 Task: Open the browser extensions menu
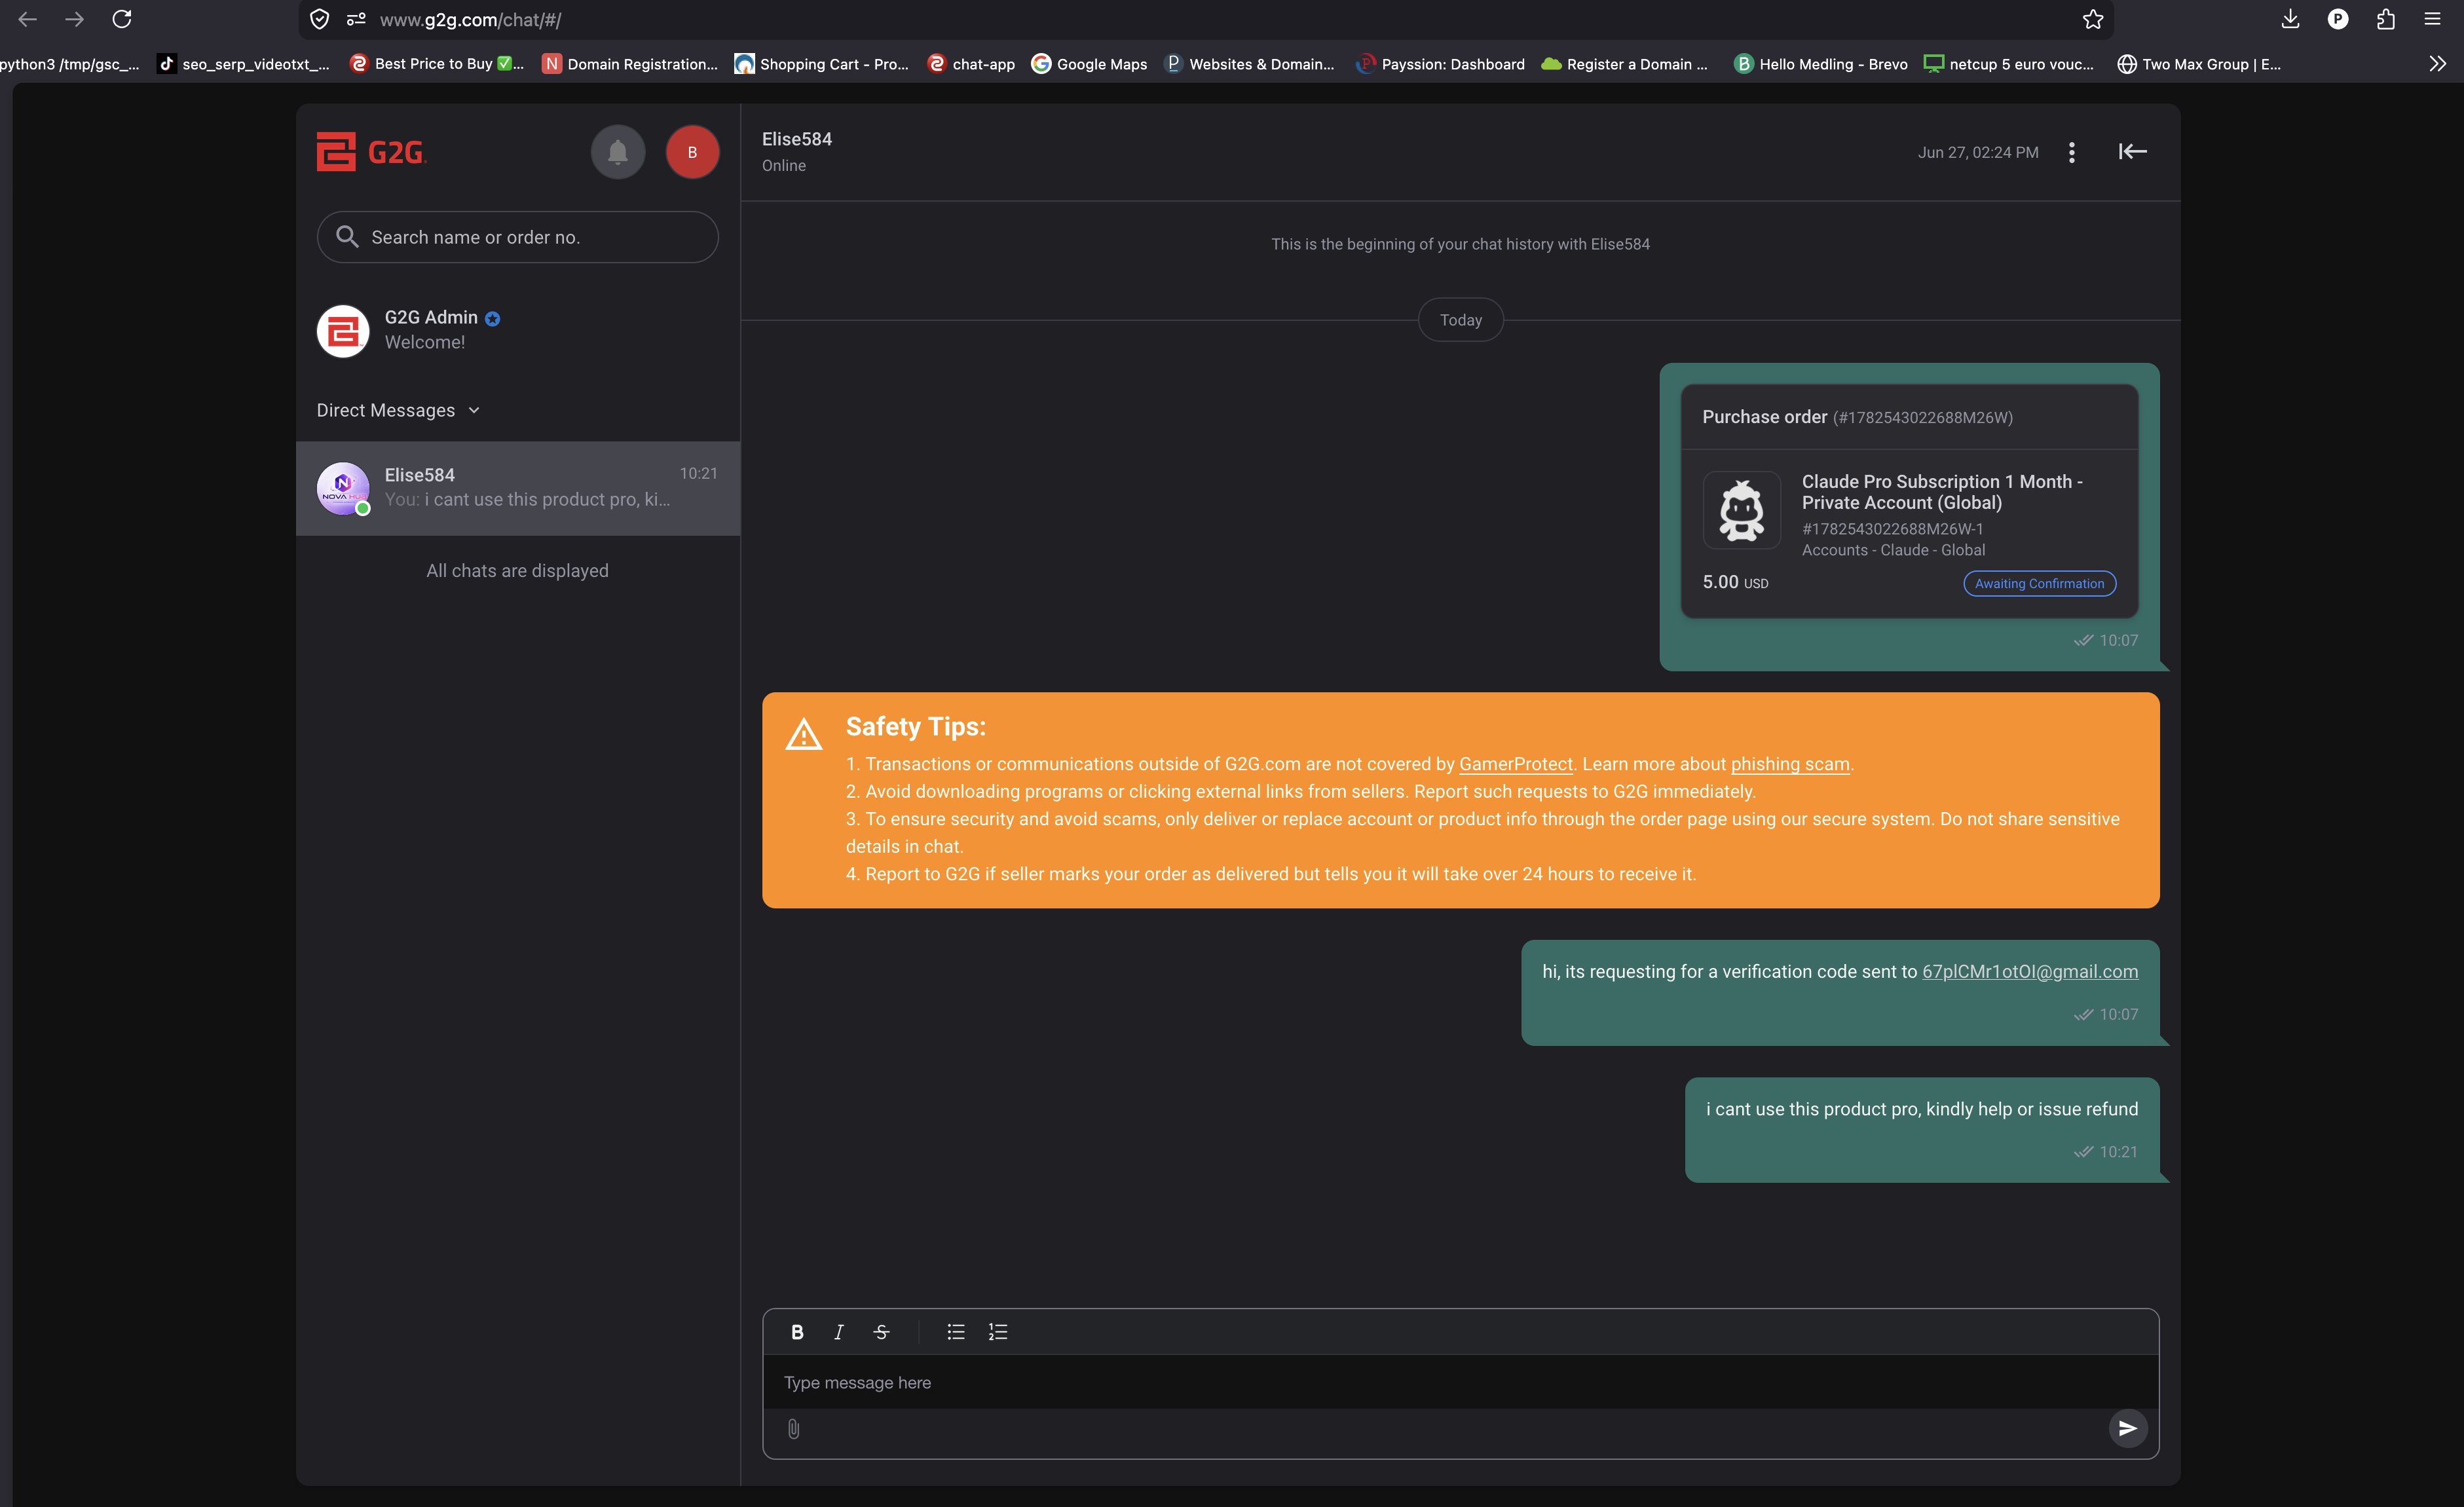[2386, 19]
